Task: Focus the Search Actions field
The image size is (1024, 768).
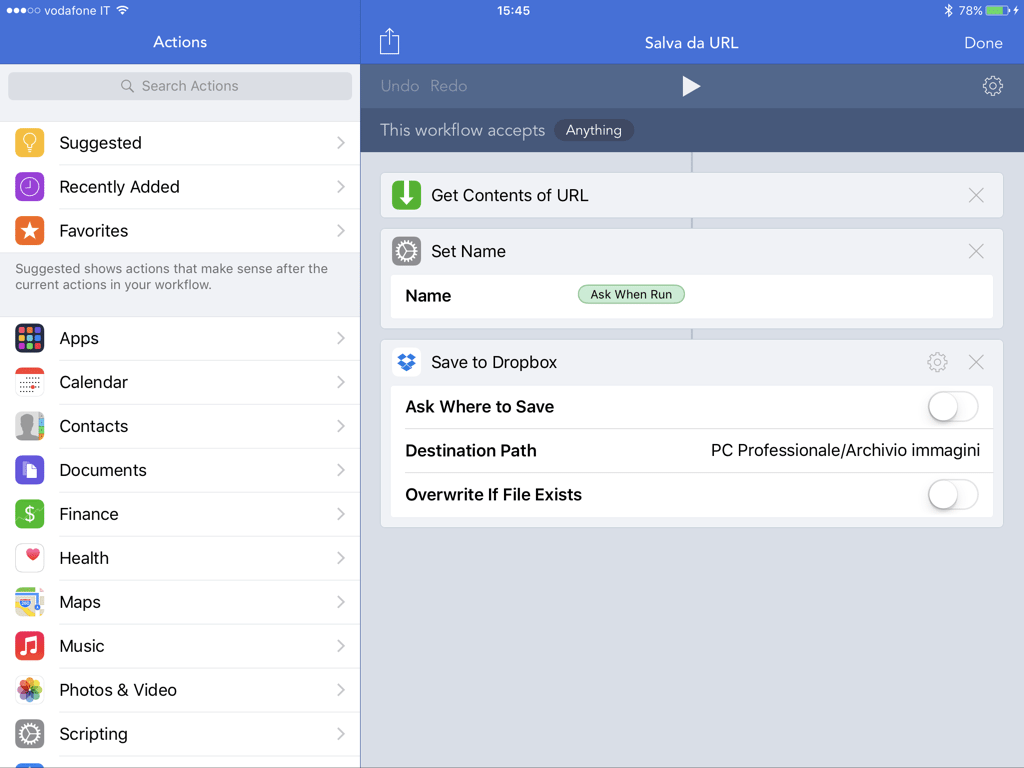Action: tap(180, 86)
